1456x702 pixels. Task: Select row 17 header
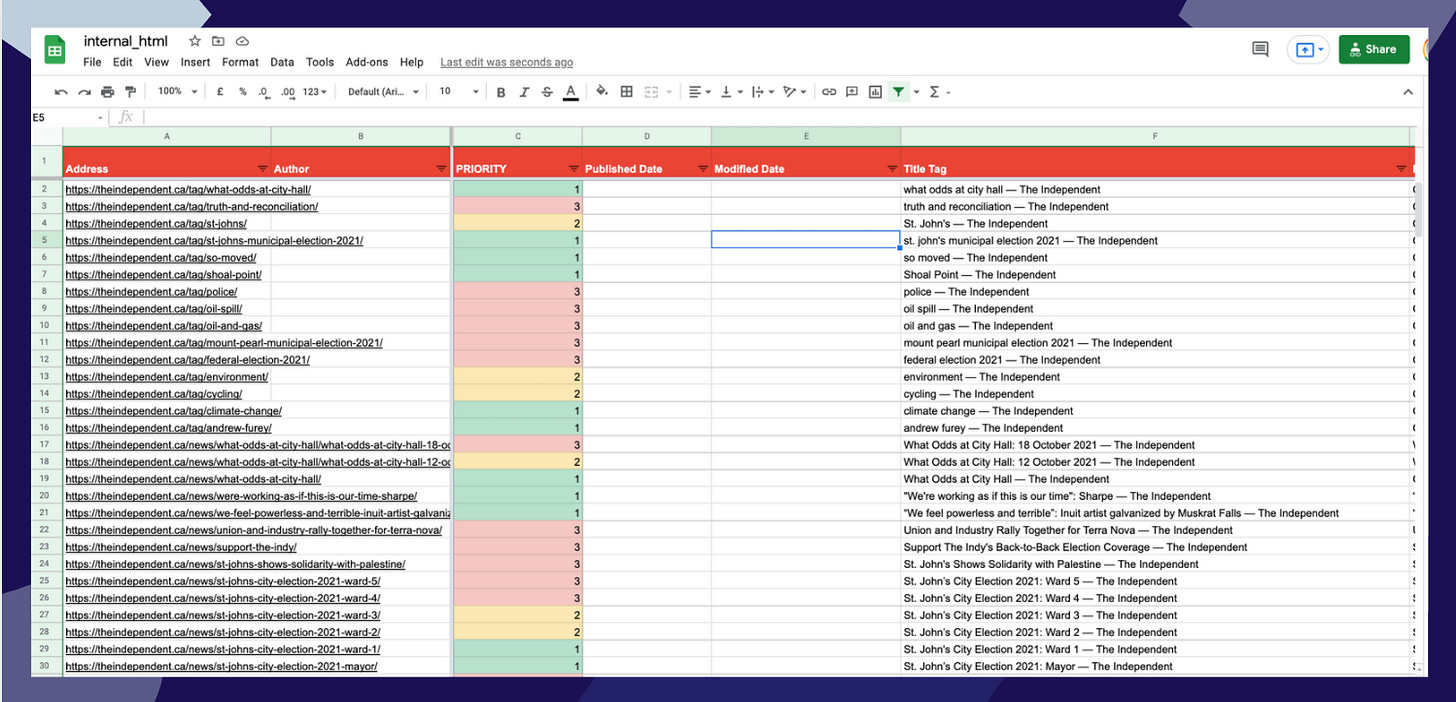point(45,445)
